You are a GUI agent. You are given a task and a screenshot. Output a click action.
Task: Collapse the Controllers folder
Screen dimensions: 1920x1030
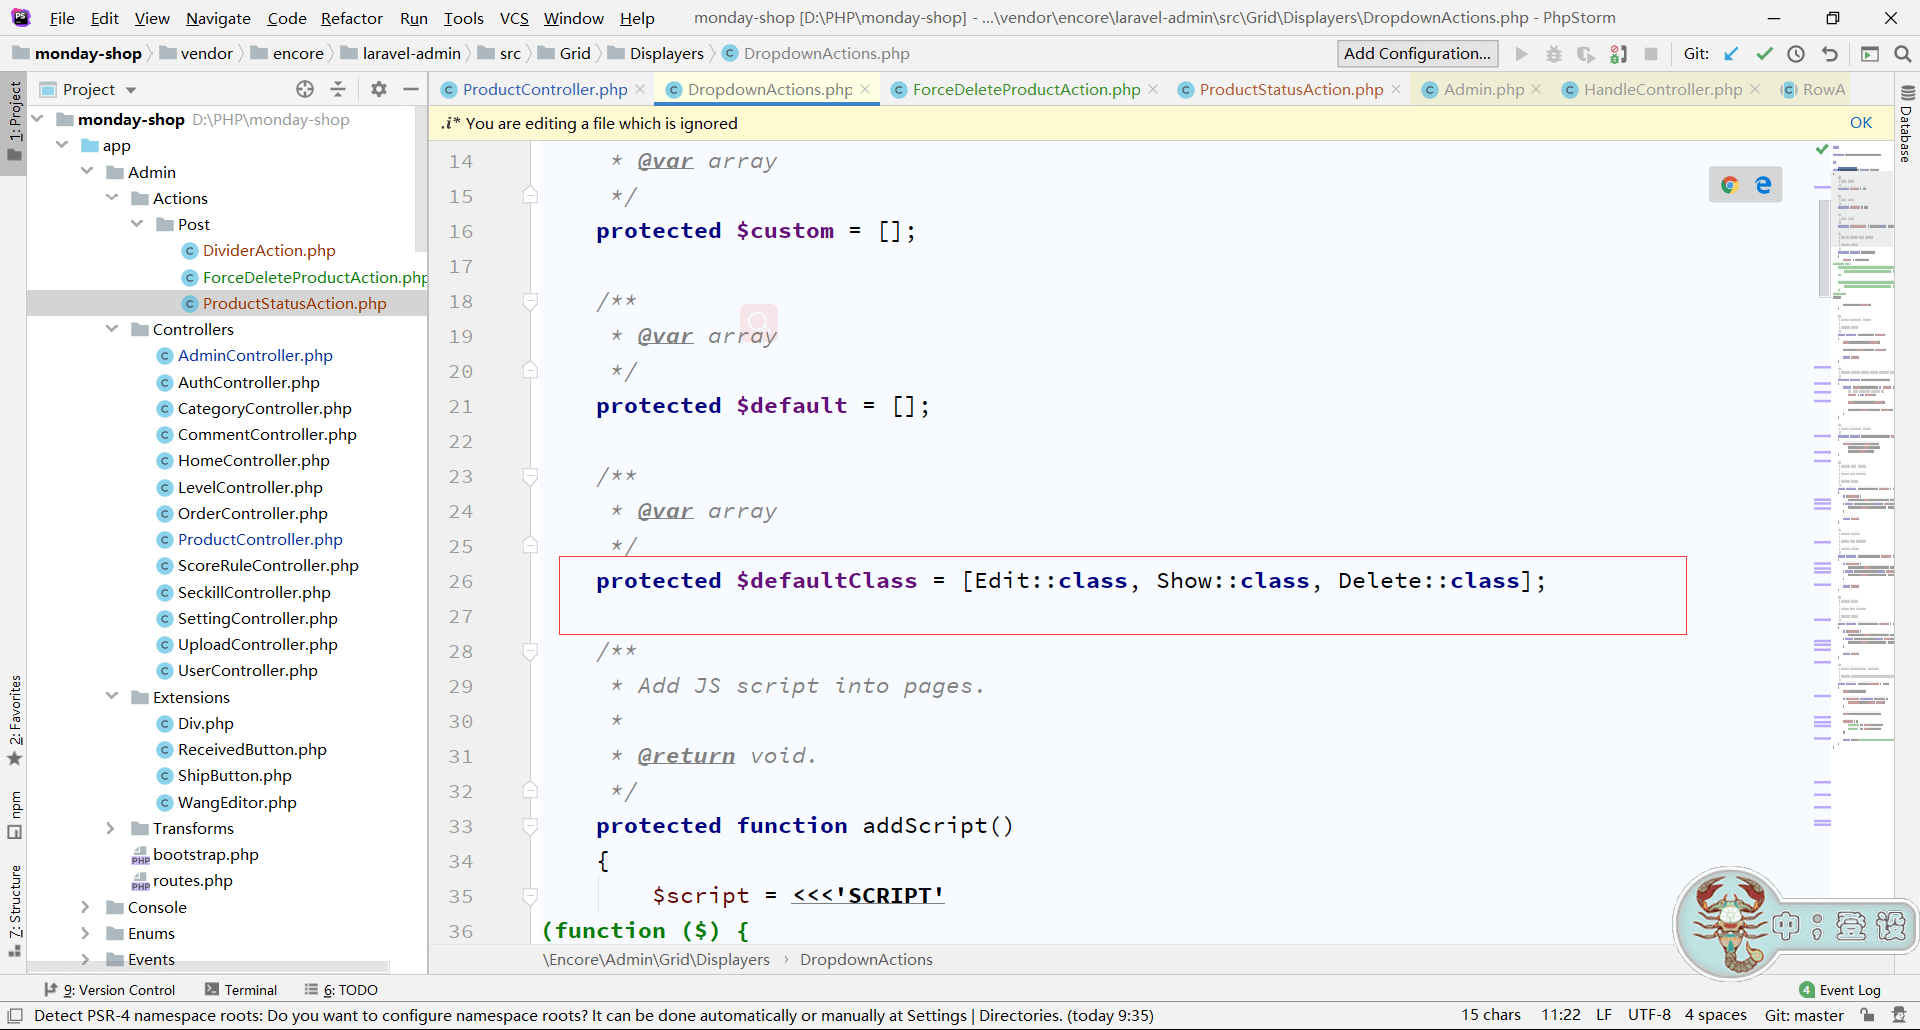tap(112, 329)
